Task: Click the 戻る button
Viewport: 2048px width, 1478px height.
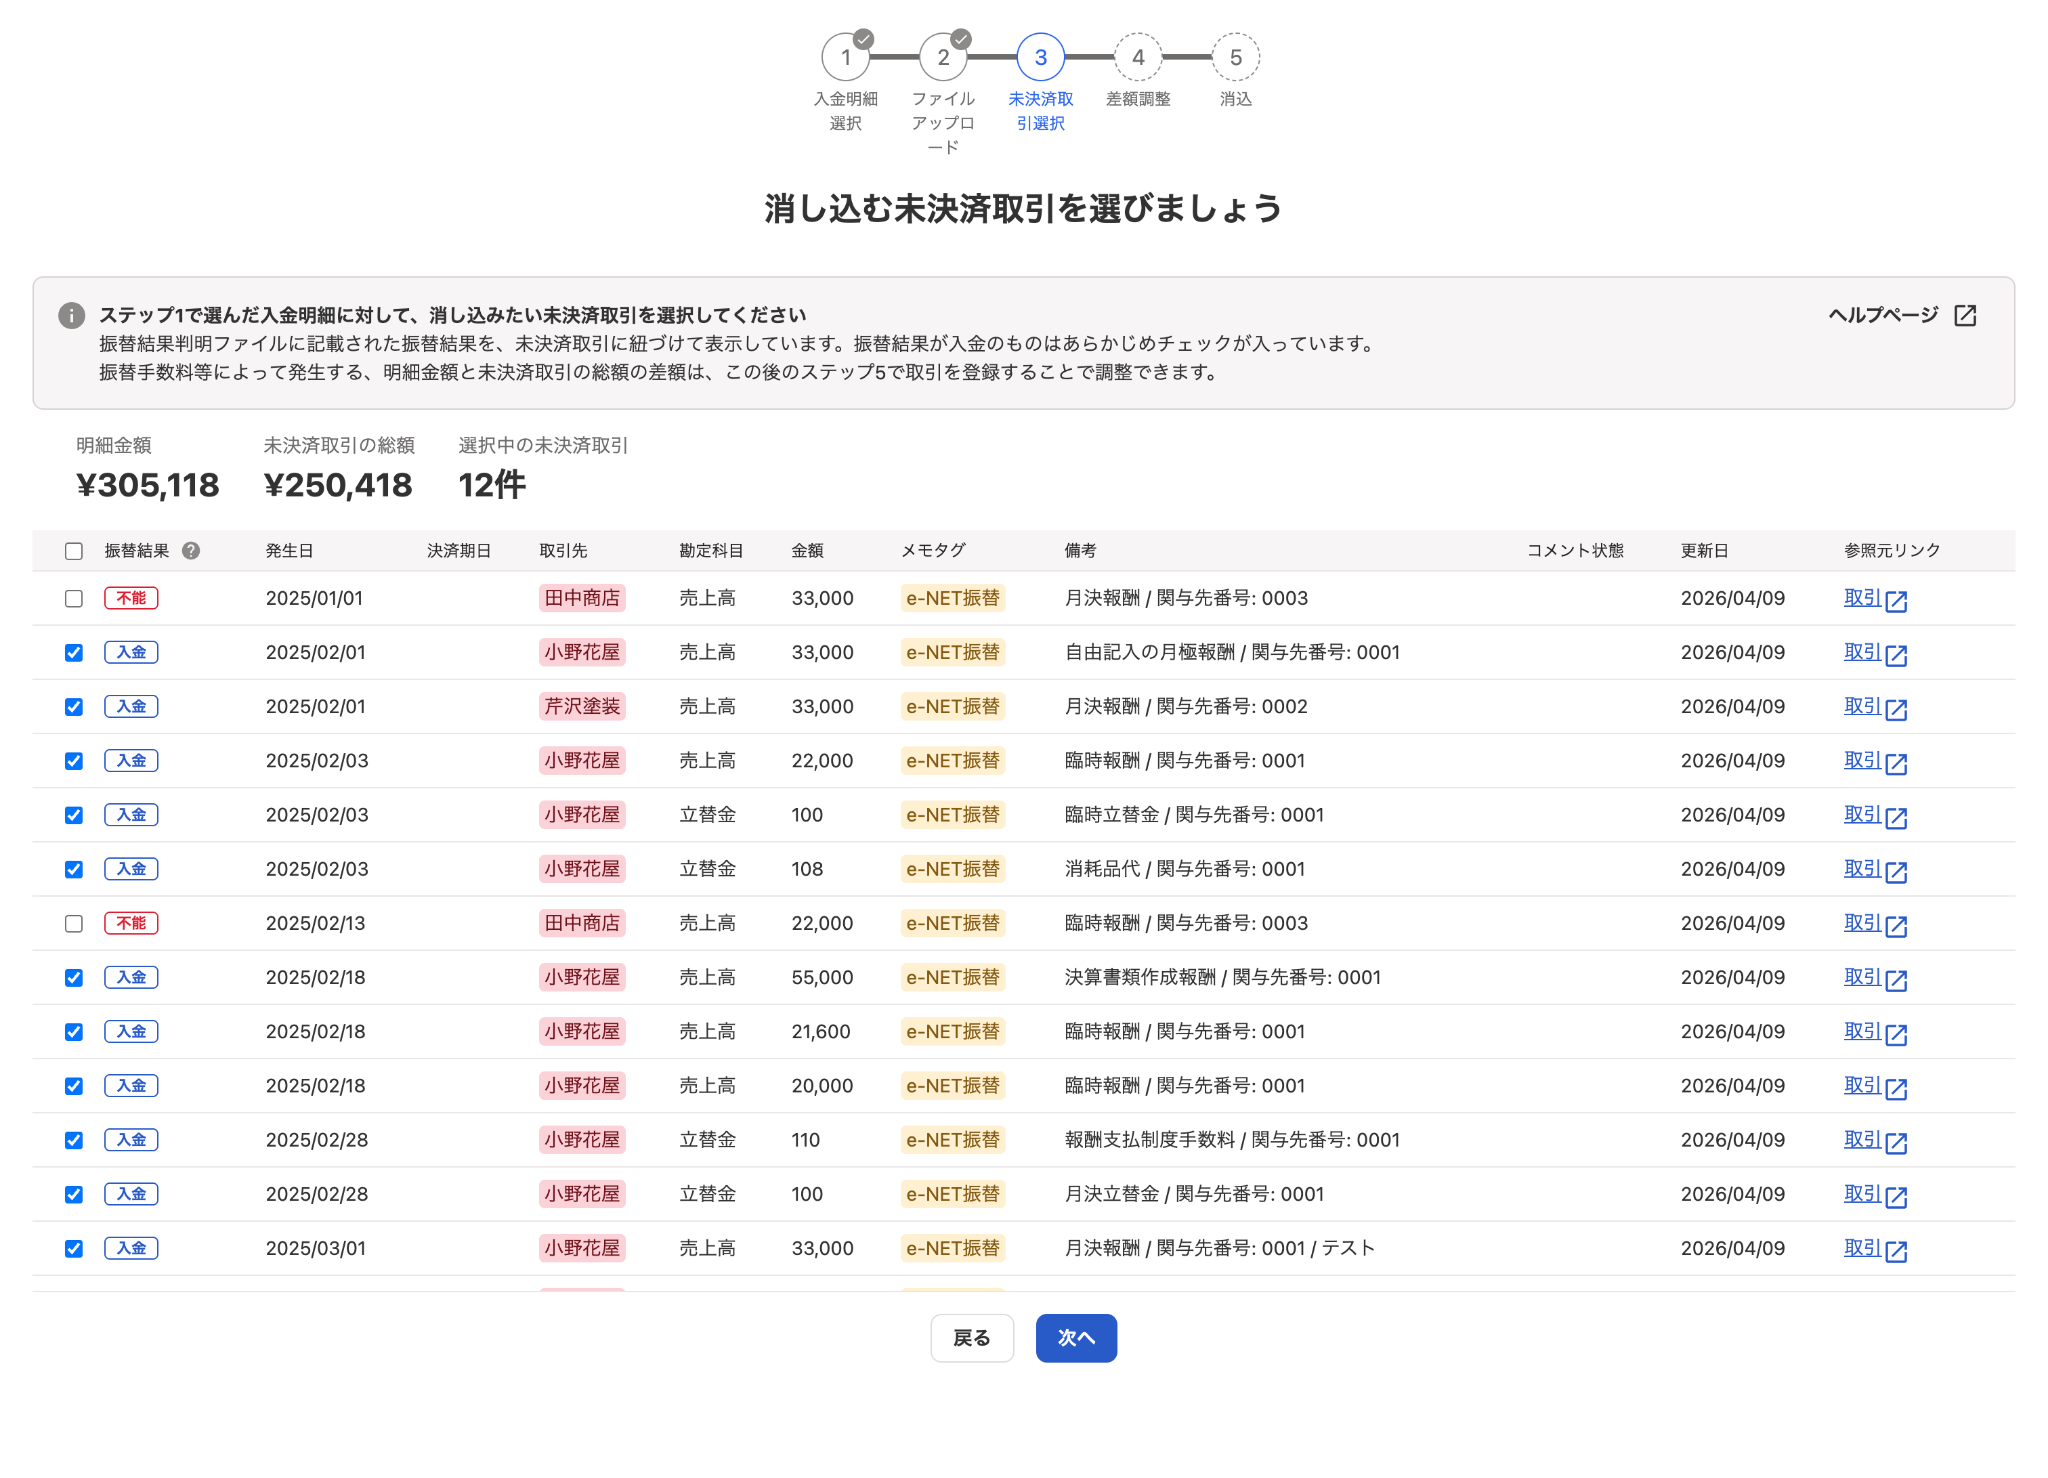Action: tap(972, 1338)
